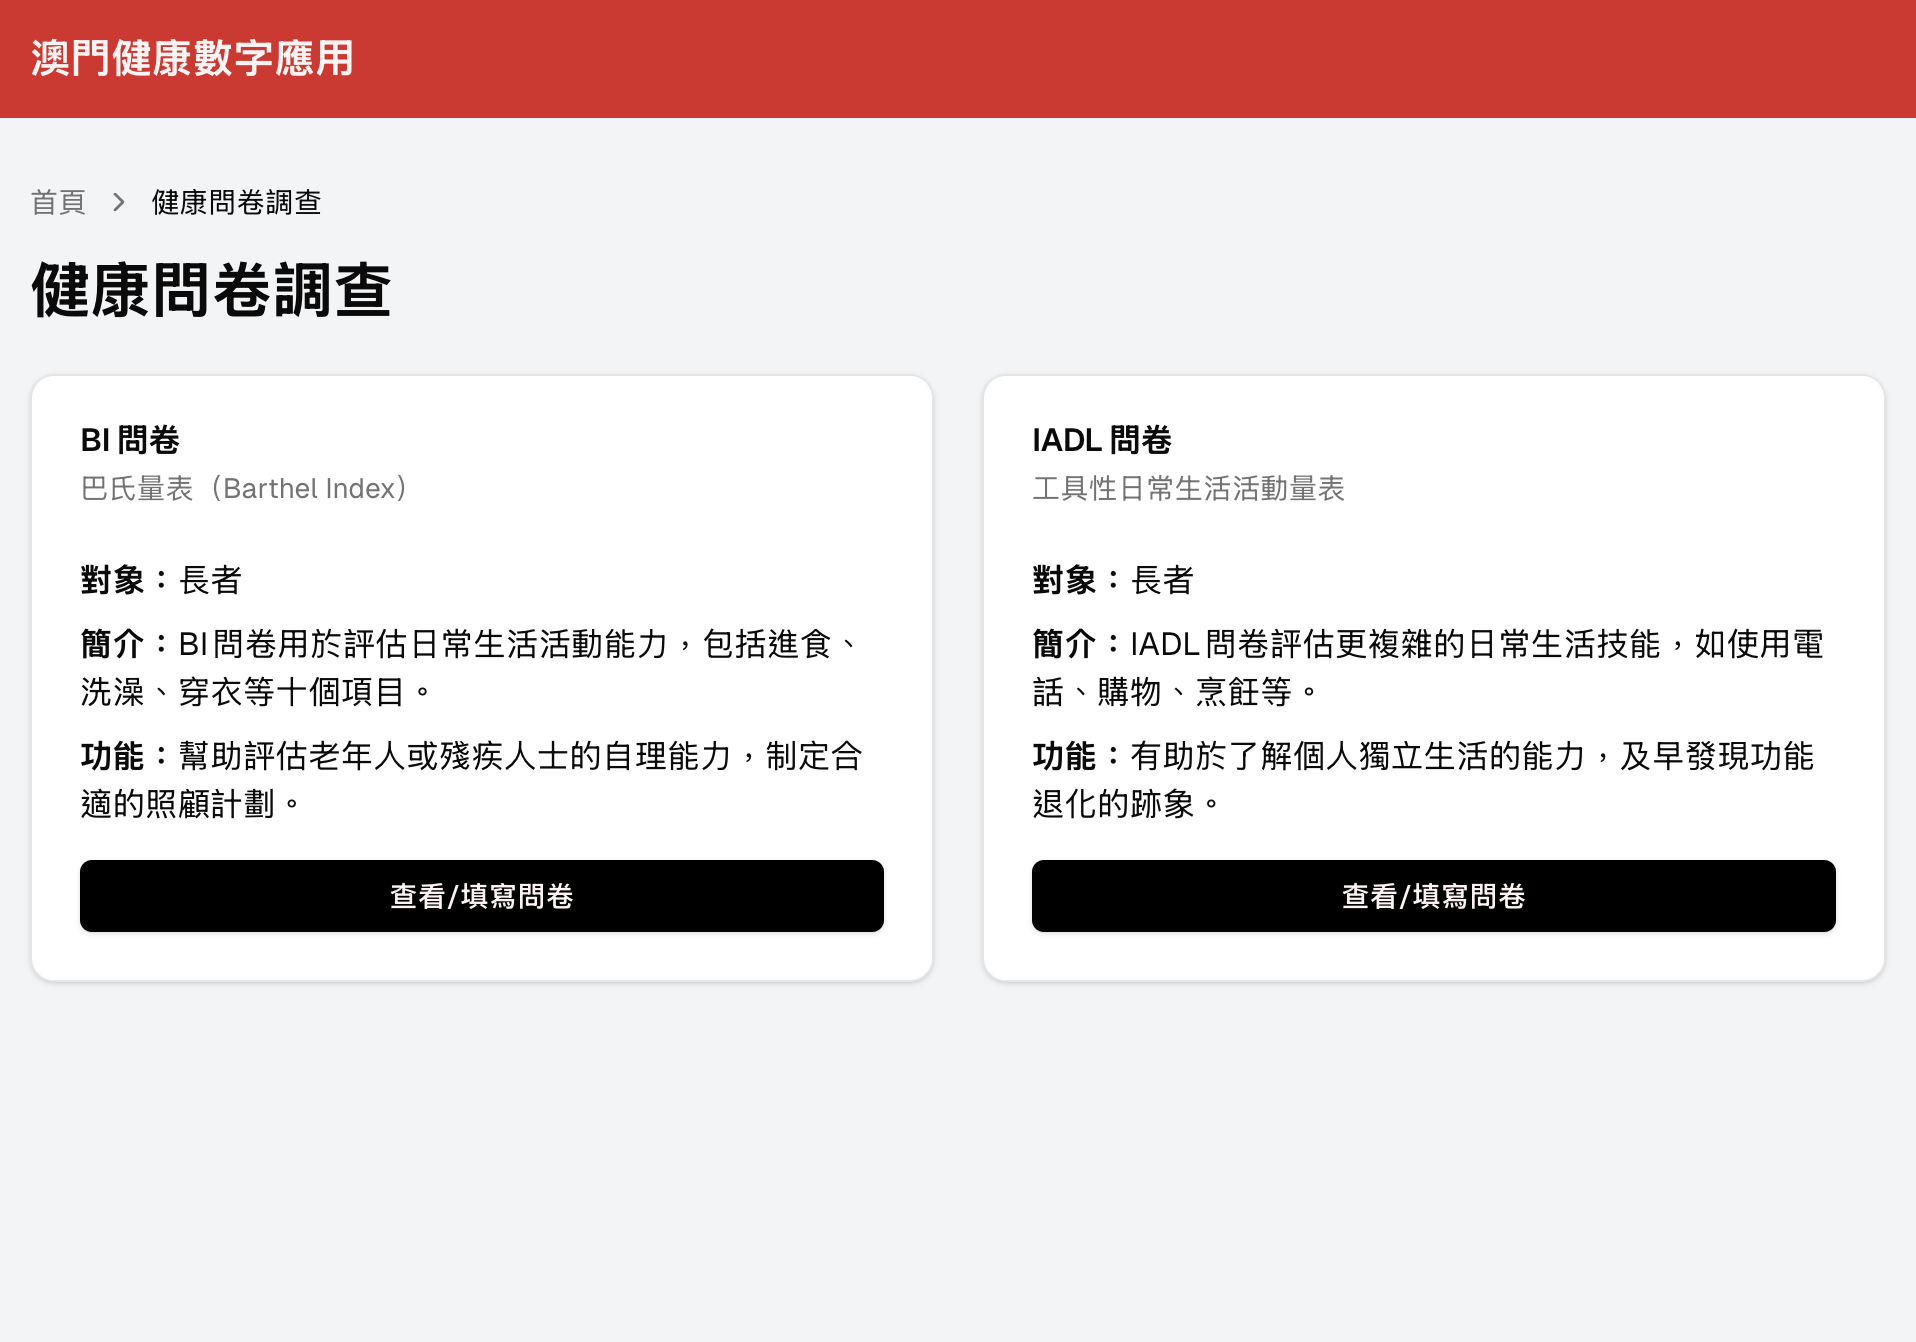1916x1342 pixels.
Task: Click the 功能 paragraph in the IADL card
Action: pos(1422,779)
